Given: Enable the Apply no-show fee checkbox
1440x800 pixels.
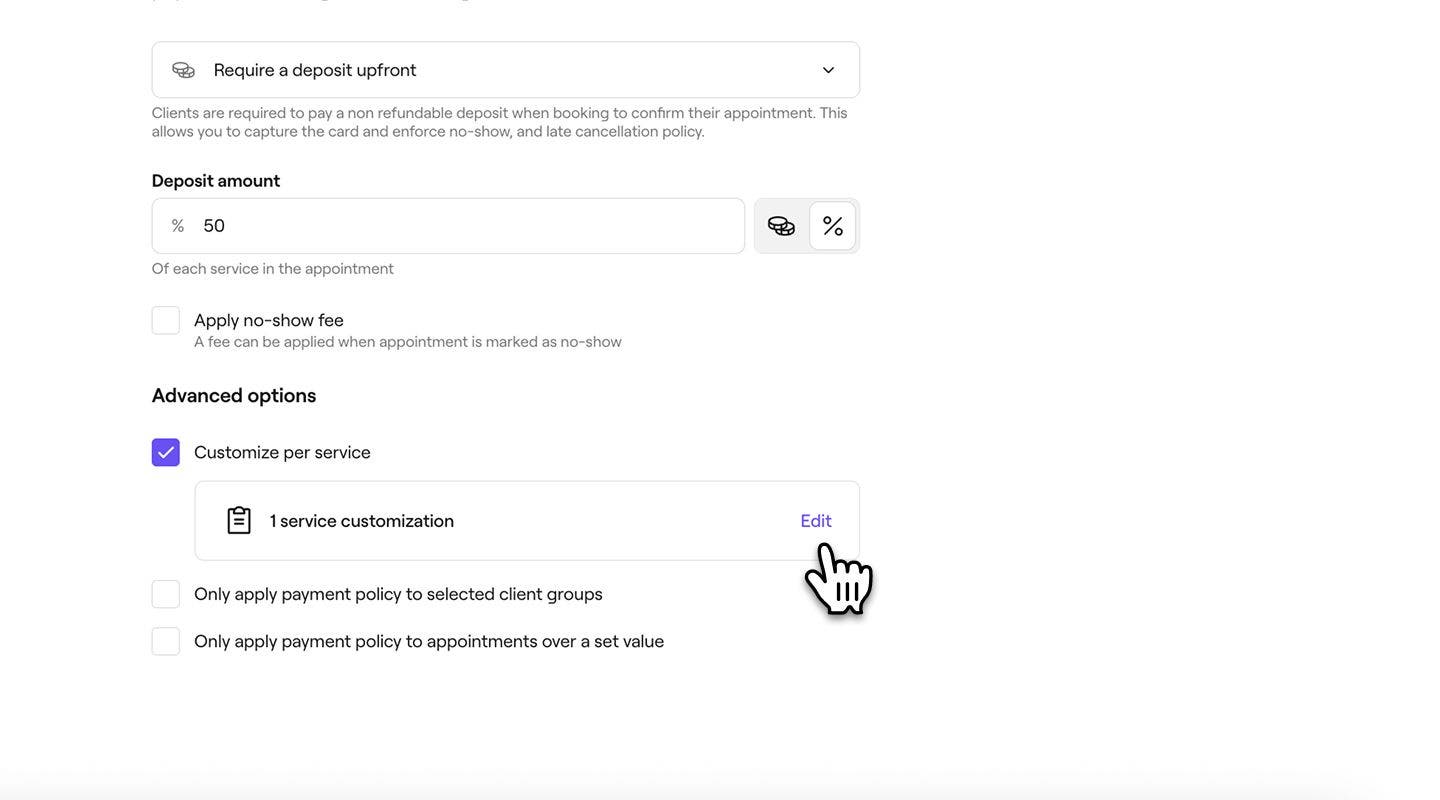Looking at the screenshot, I should point(166,321).
